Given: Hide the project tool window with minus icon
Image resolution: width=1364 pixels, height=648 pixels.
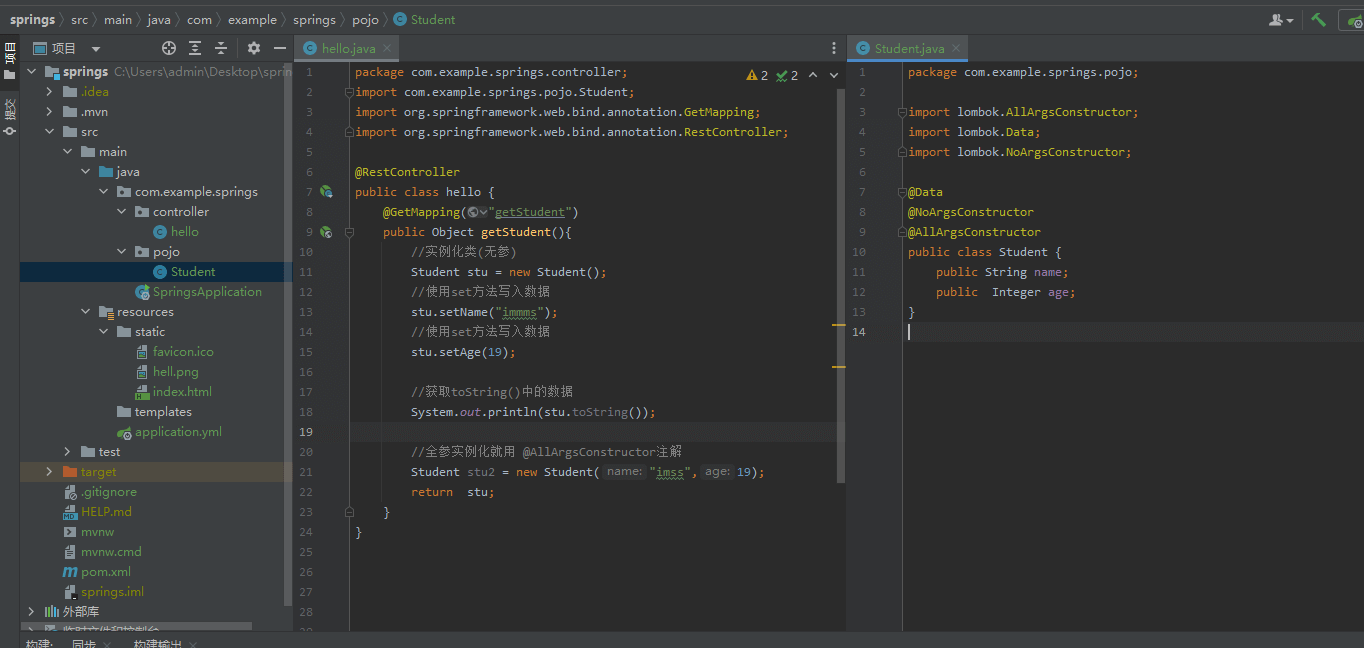Looking at the screenshot, I should click(x=280, y=48).
